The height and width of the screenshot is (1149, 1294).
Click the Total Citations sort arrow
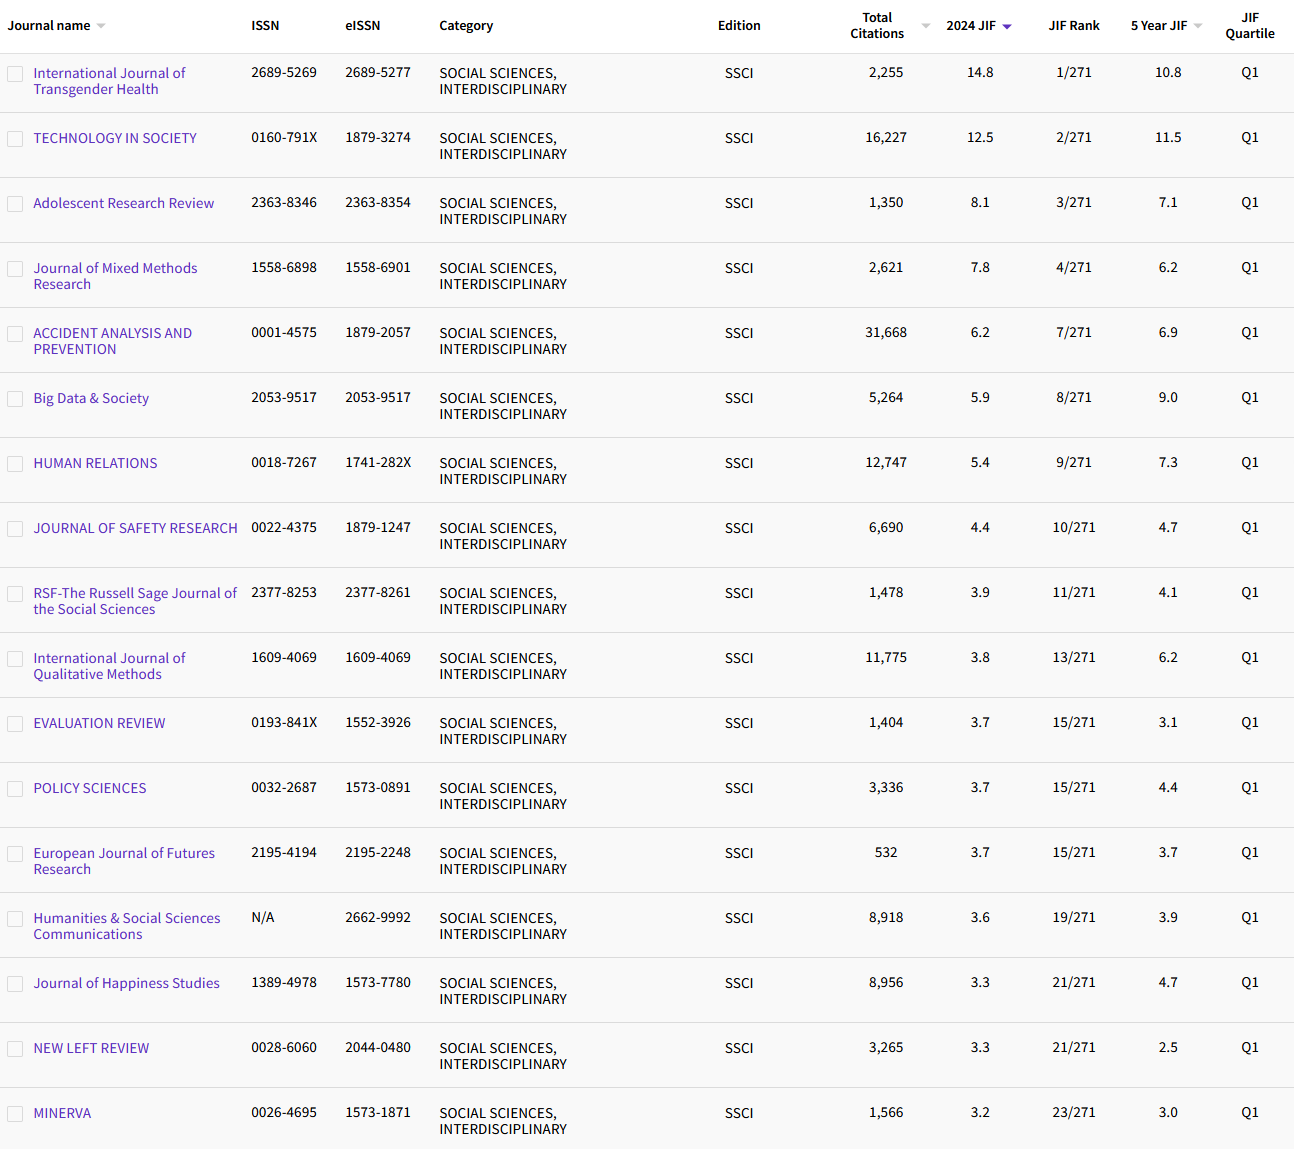pyautogui.click(x=925, y=27)
